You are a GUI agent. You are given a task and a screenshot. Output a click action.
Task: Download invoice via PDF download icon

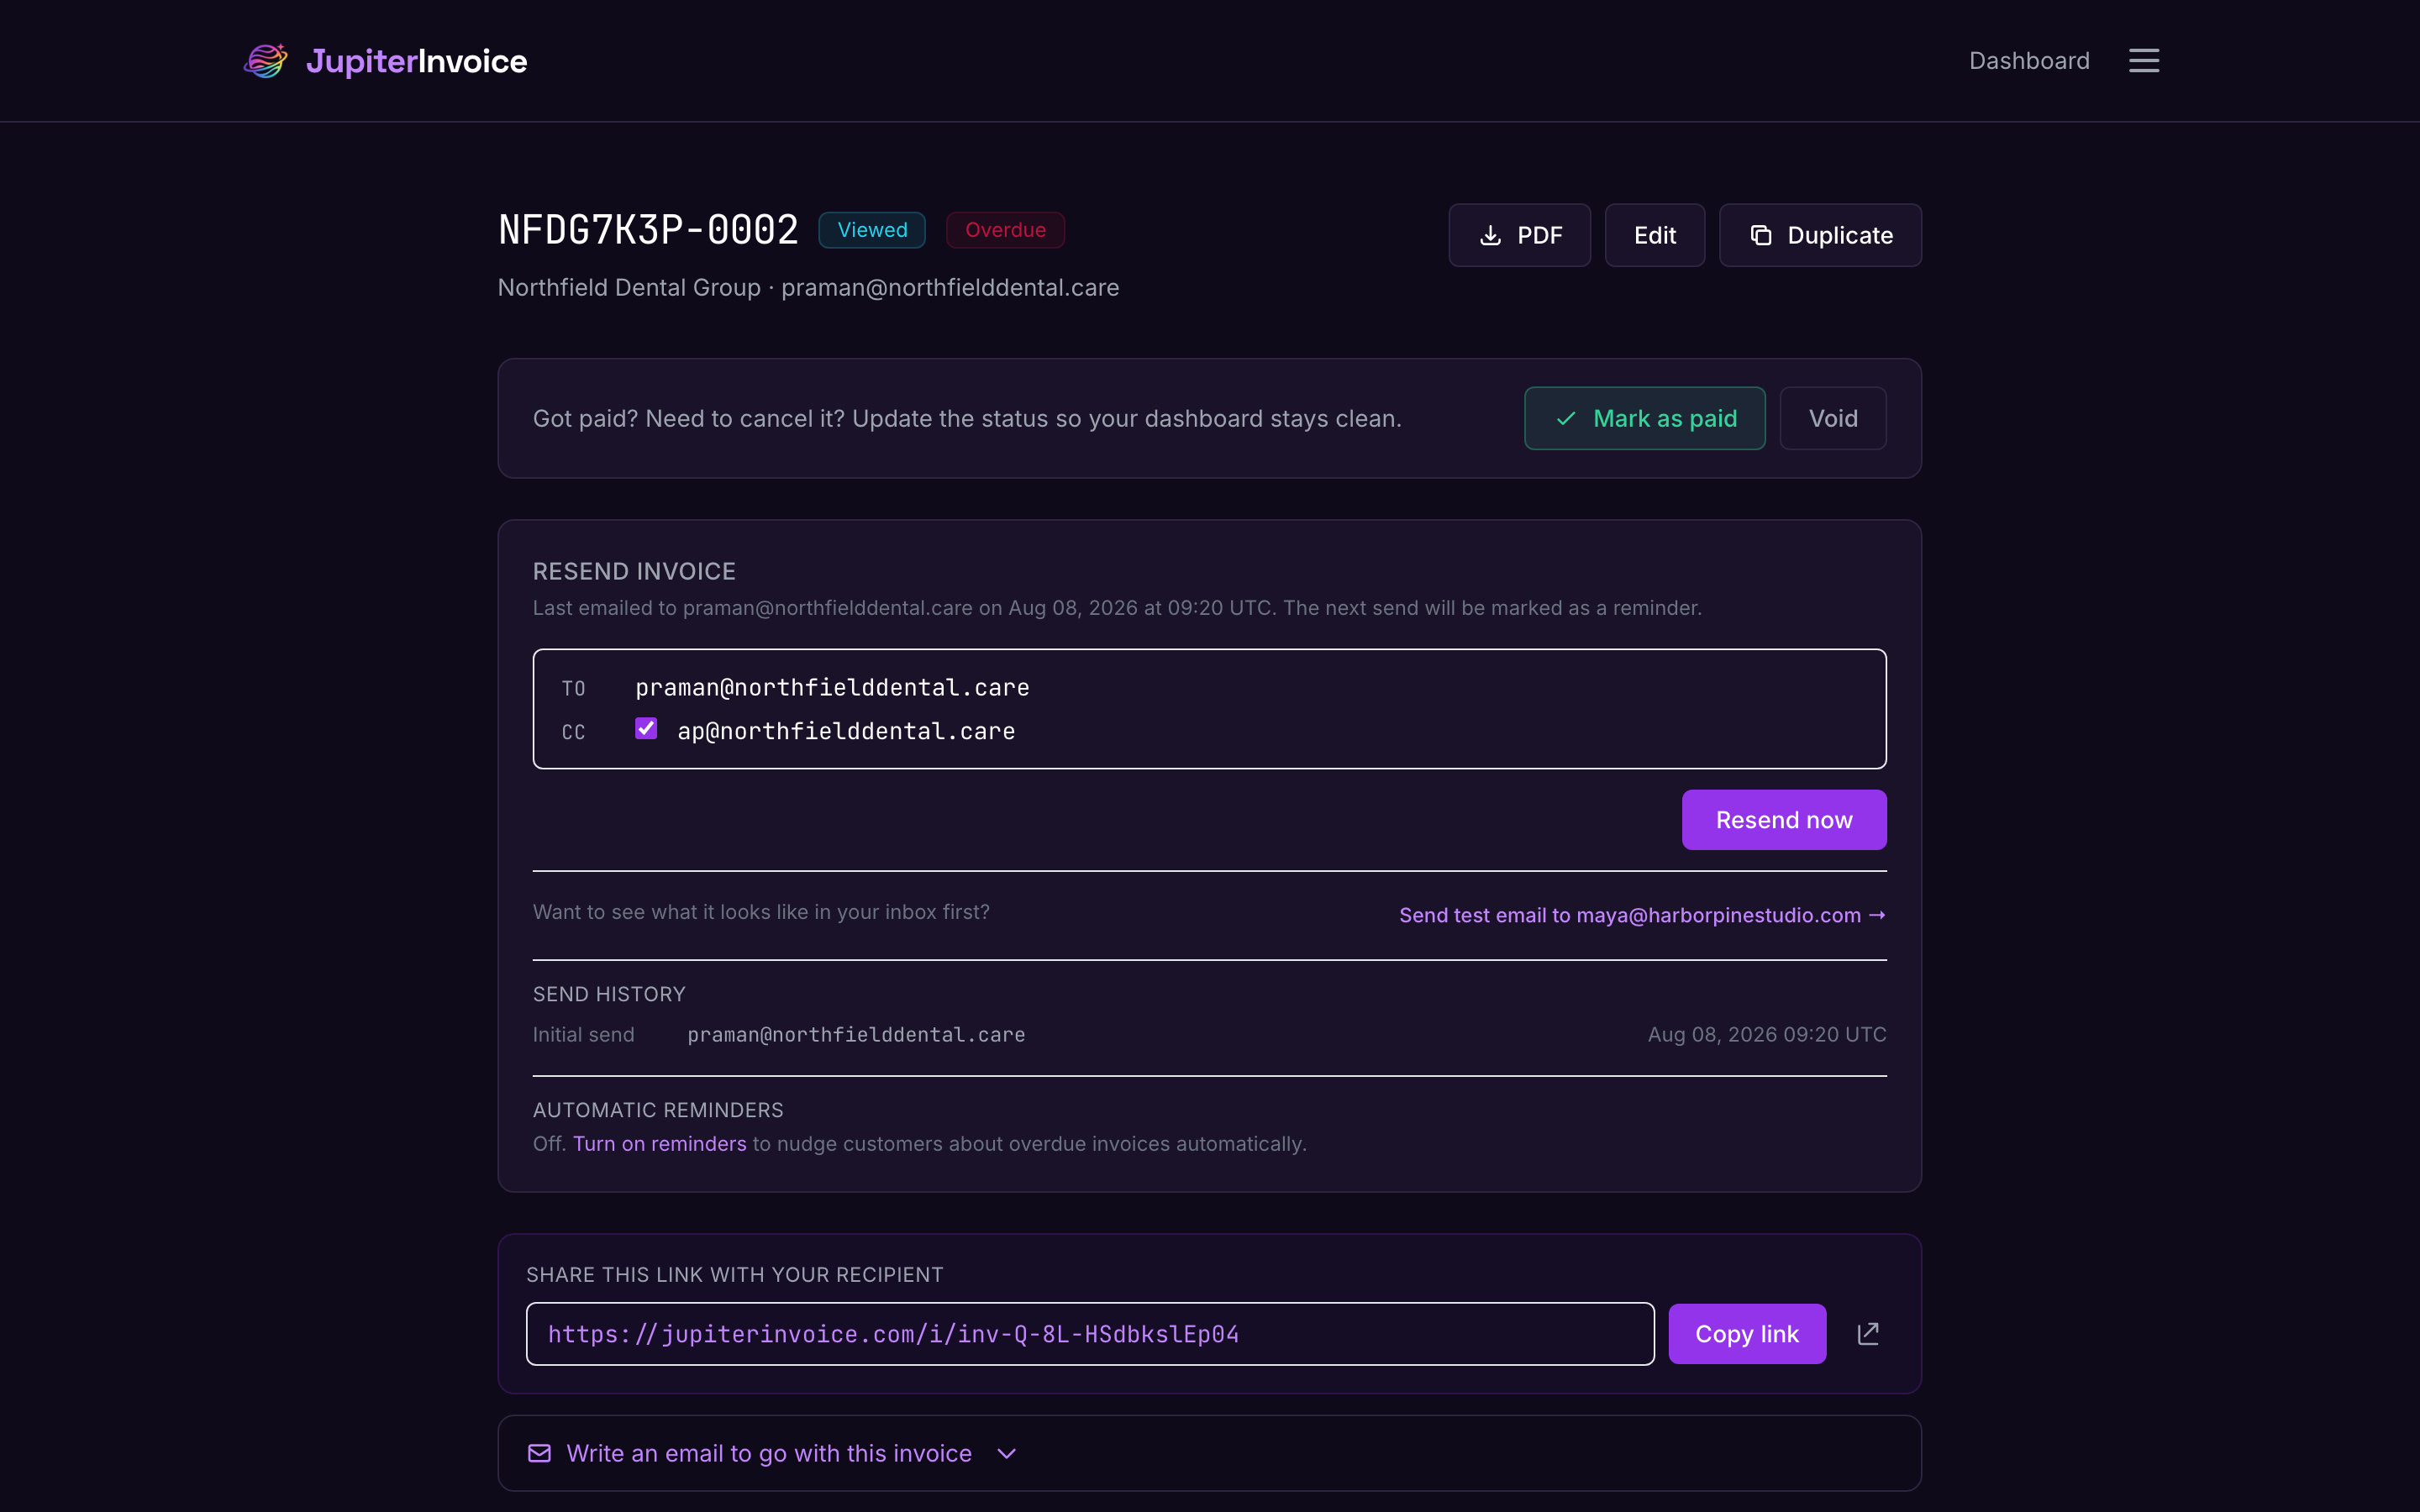point(1490,235)
